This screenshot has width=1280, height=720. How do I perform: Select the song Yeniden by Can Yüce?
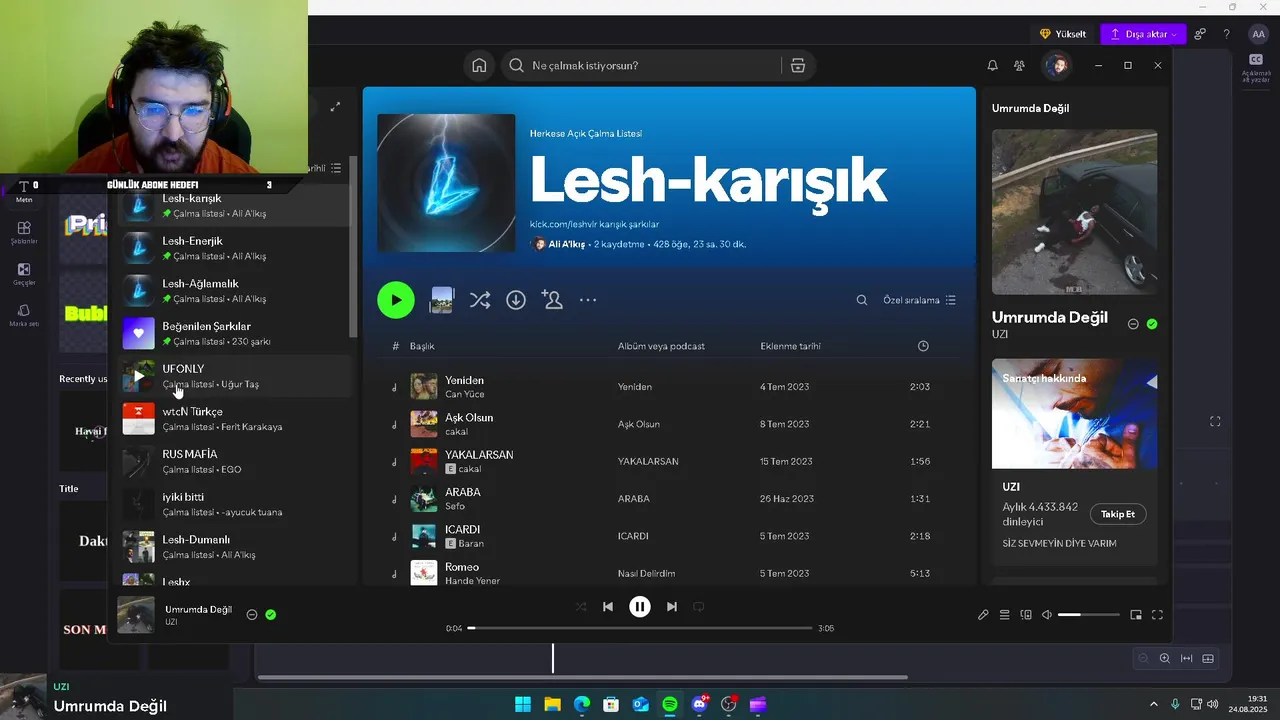pos(668,387)
